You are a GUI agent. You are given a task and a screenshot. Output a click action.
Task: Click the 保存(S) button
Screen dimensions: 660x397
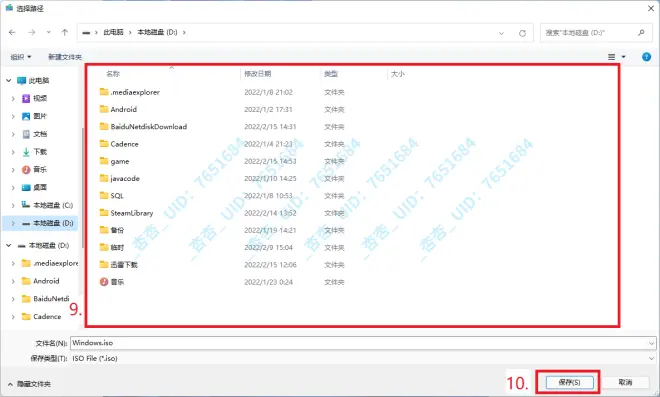click(x=570, y=382)
